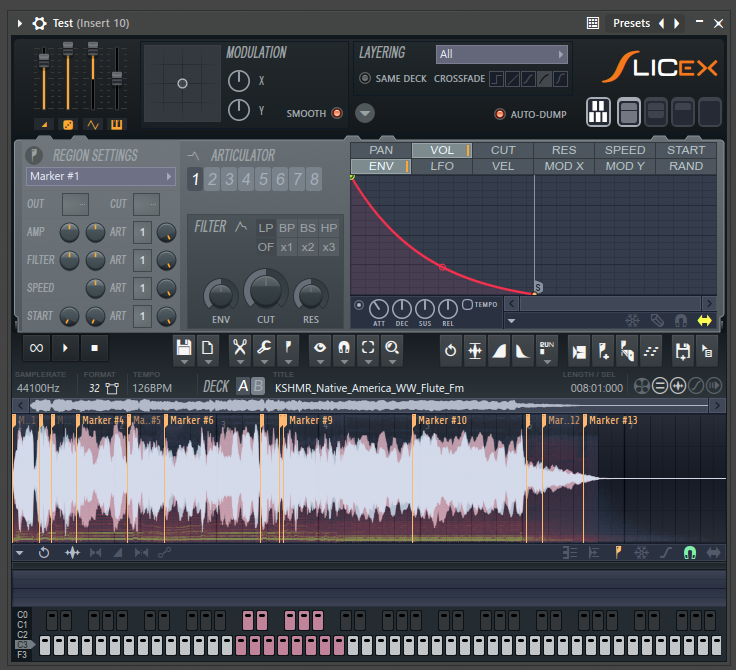Click the ATT envelope knob
736x670 pixels.
(378, 309)
